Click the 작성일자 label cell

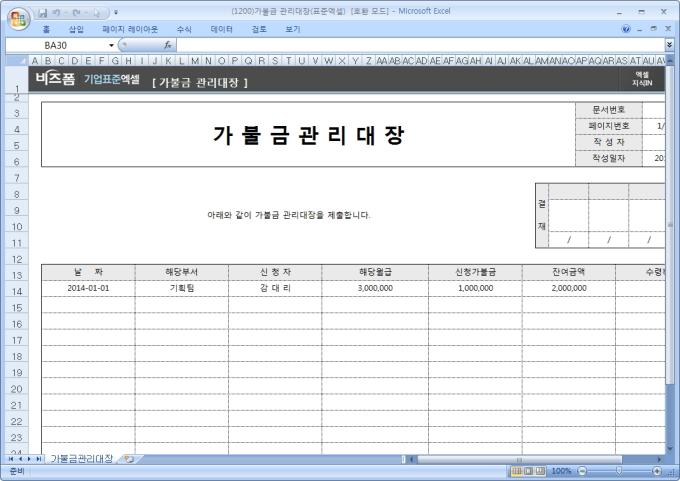(609, 158)
